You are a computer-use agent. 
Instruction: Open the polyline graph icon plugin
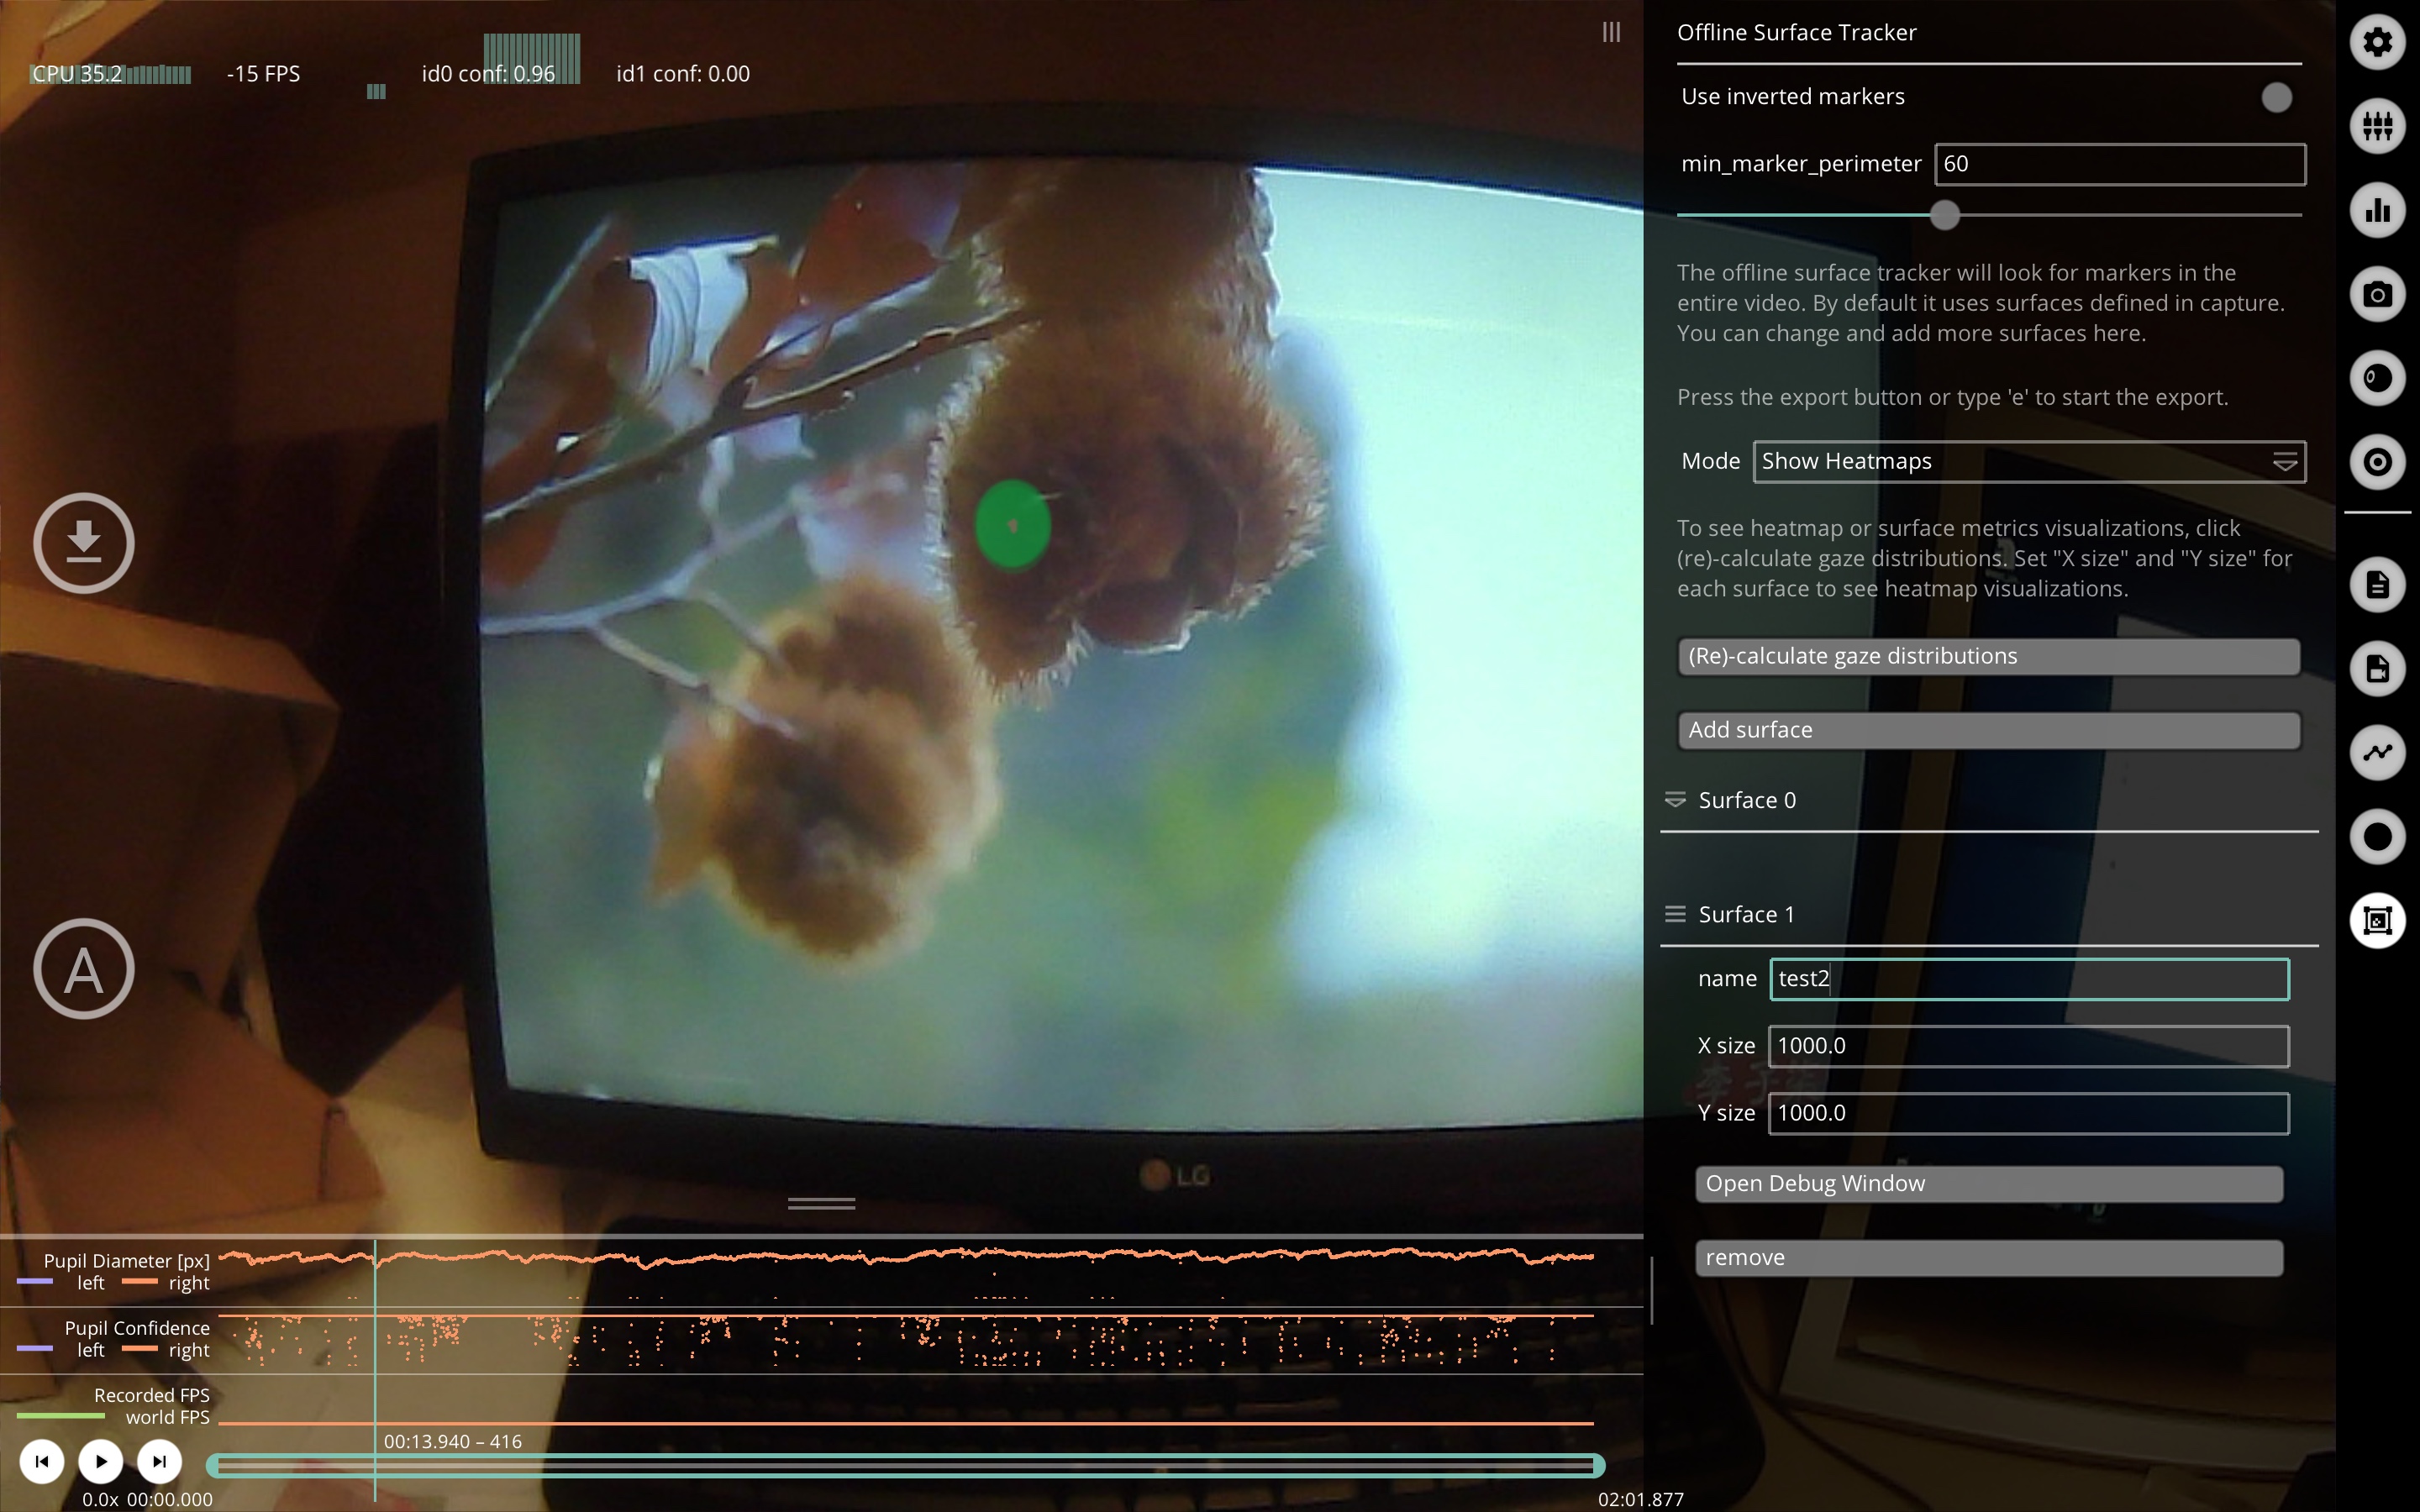(2377, 753)
